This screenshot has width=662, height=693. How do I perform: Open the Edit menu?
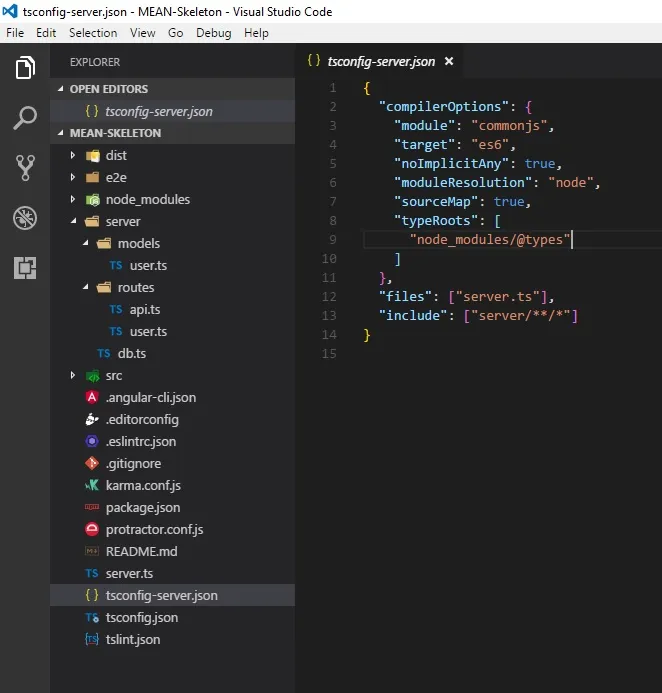click(46, 33)
